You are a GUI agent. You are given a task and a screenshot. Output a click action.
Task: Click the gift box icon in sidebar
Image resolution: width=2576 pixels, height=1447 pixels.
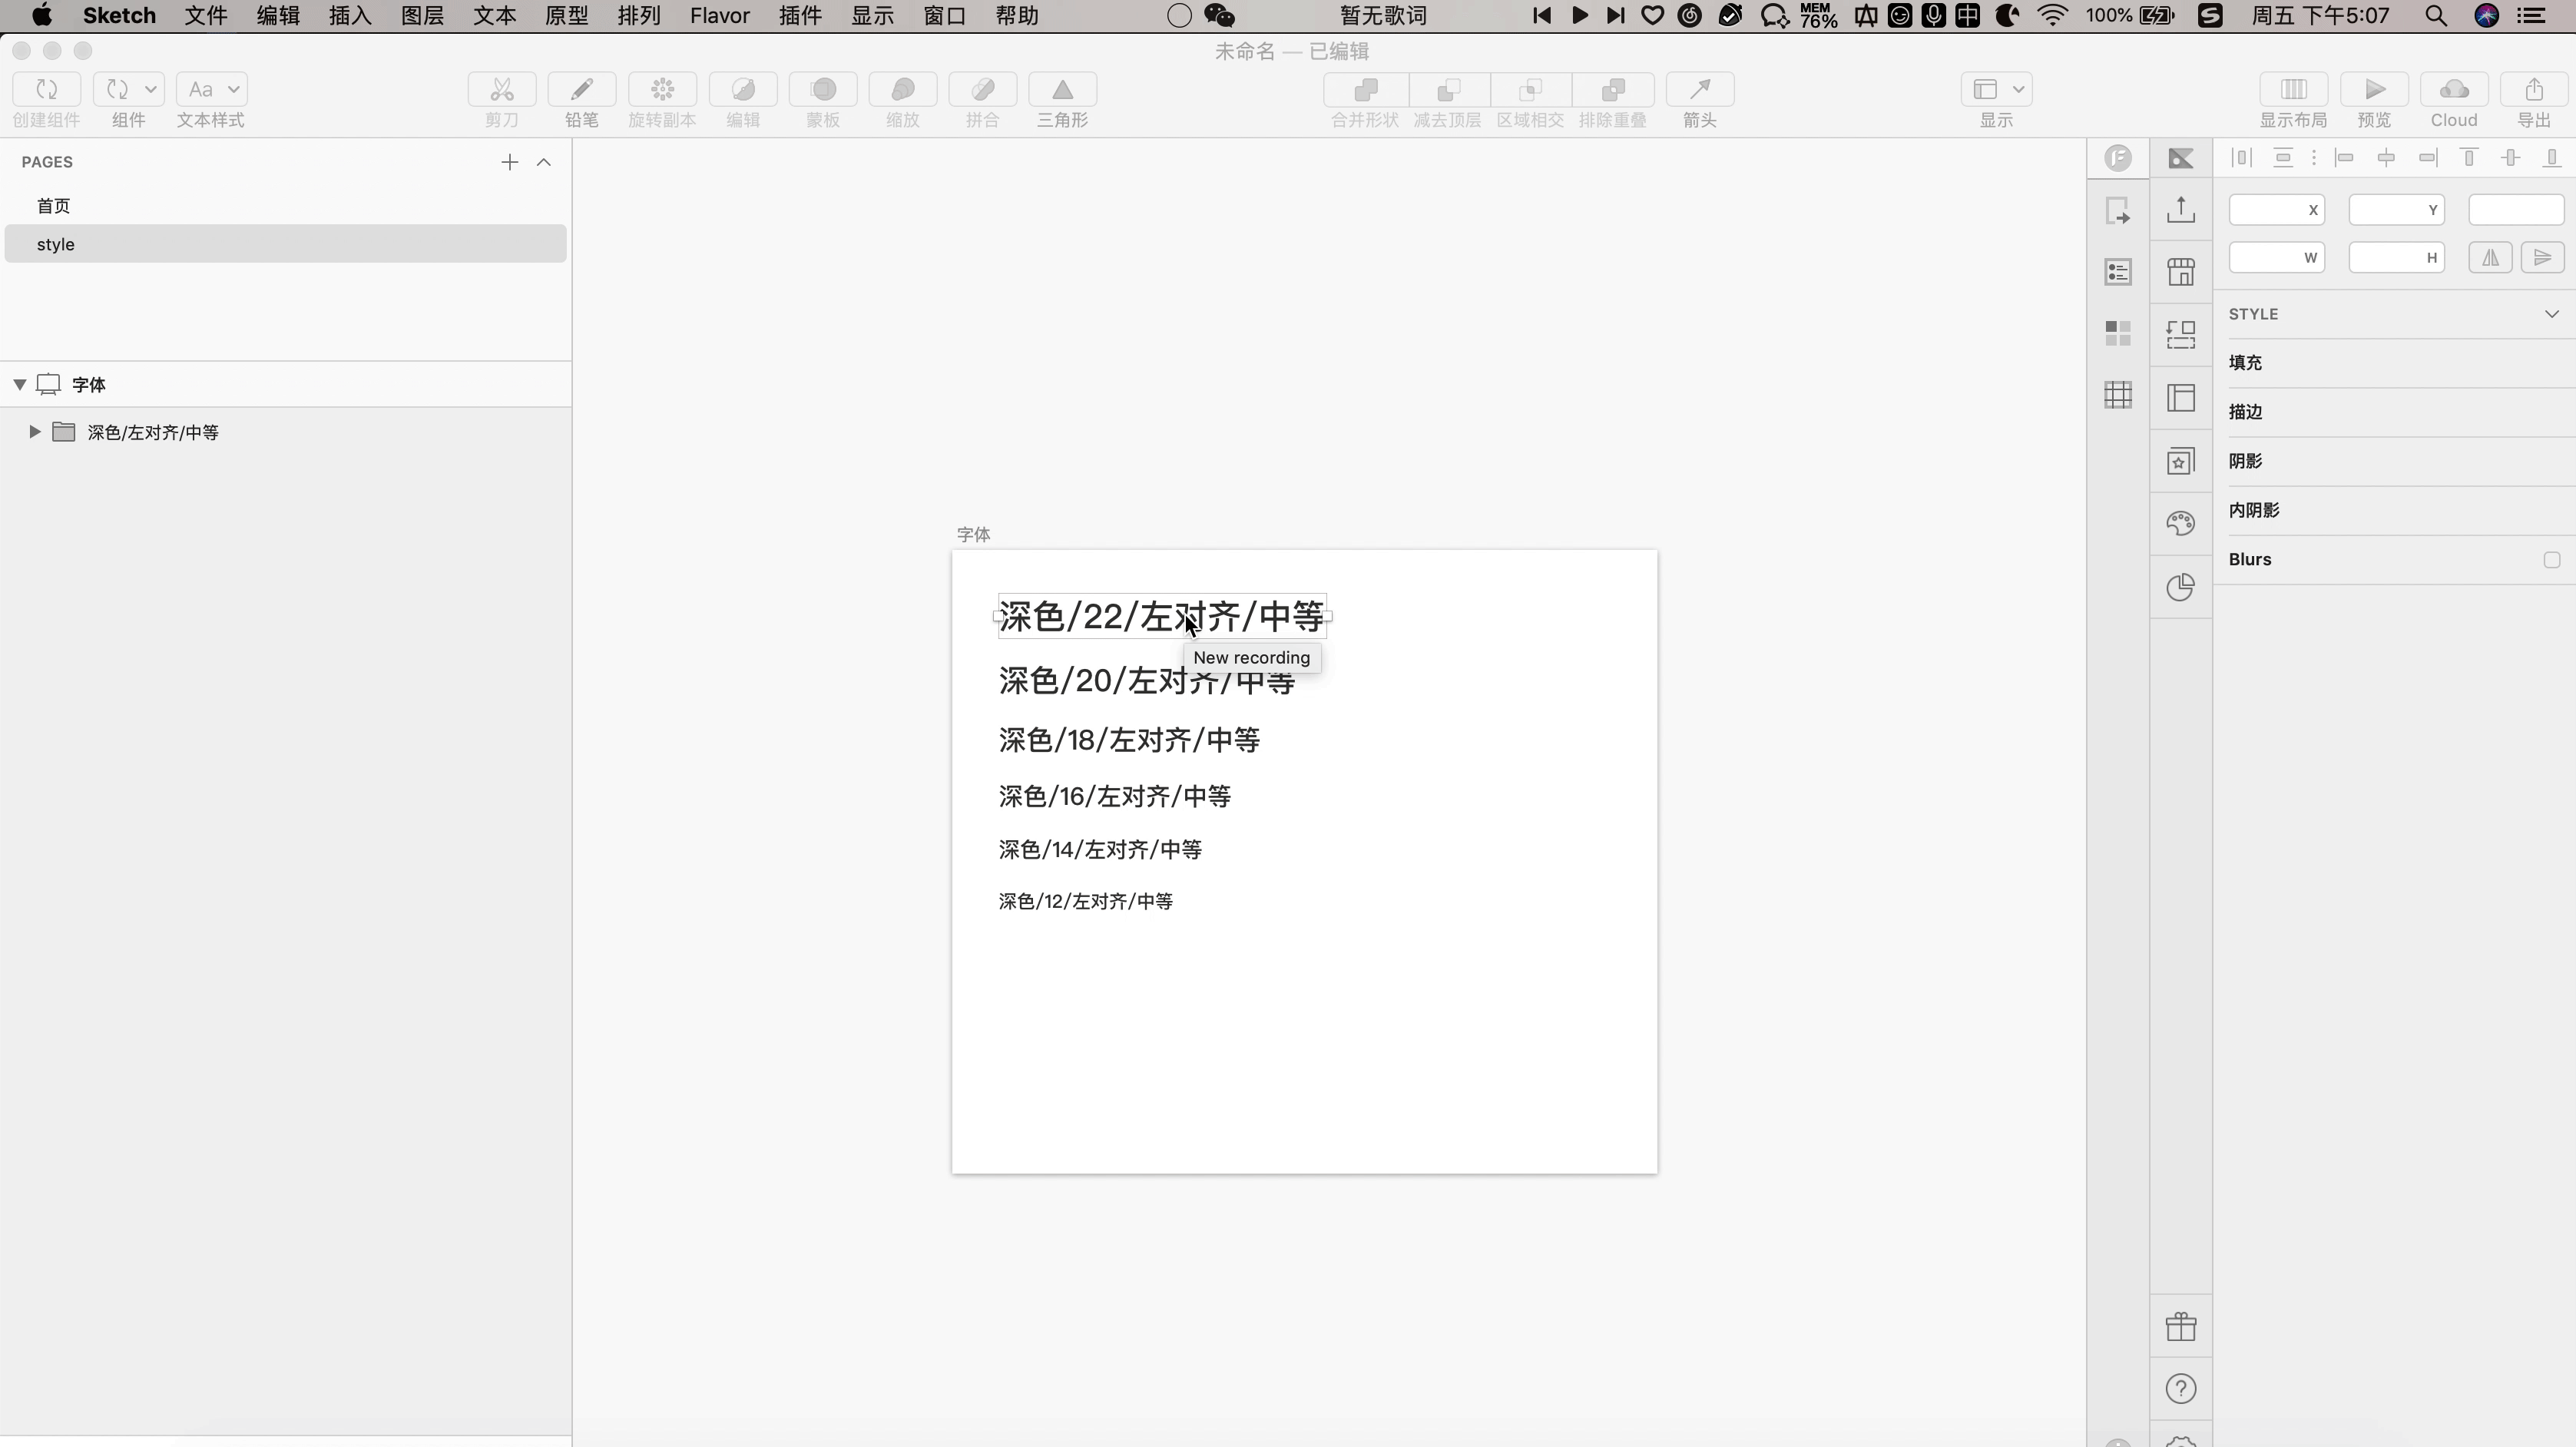point(2180,1327)
